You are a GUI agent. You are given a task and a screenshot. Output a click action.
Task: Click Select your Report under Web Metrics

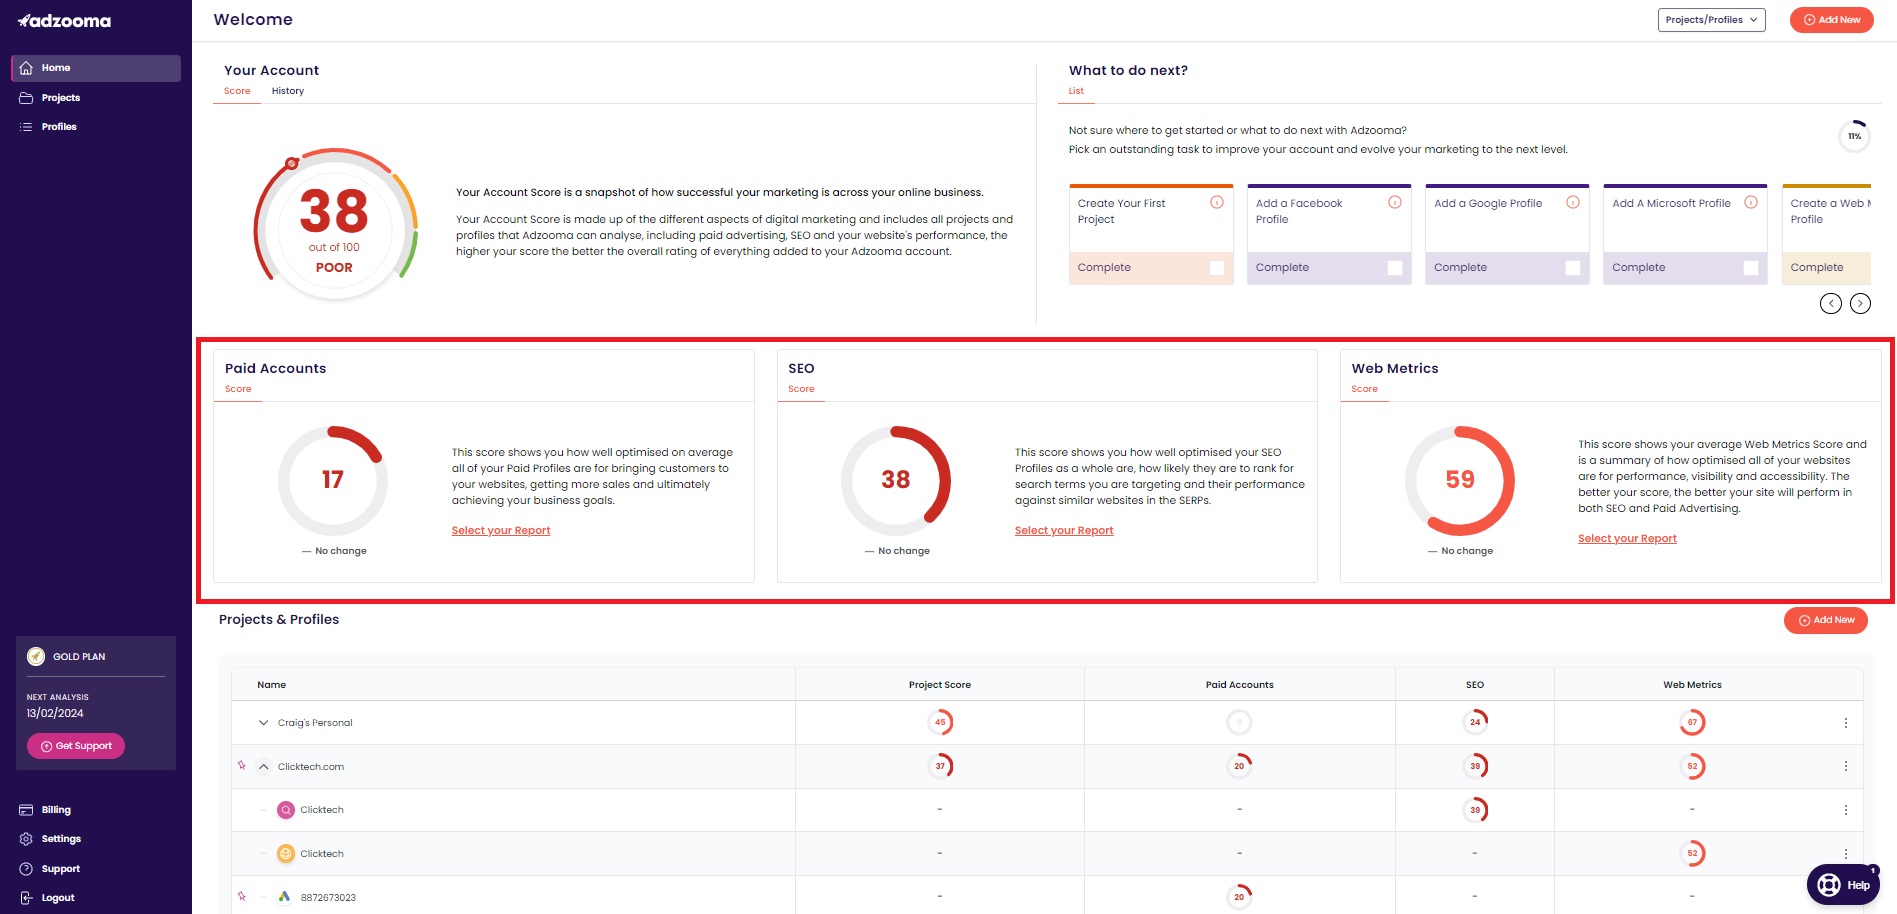tap(1627, 539)
